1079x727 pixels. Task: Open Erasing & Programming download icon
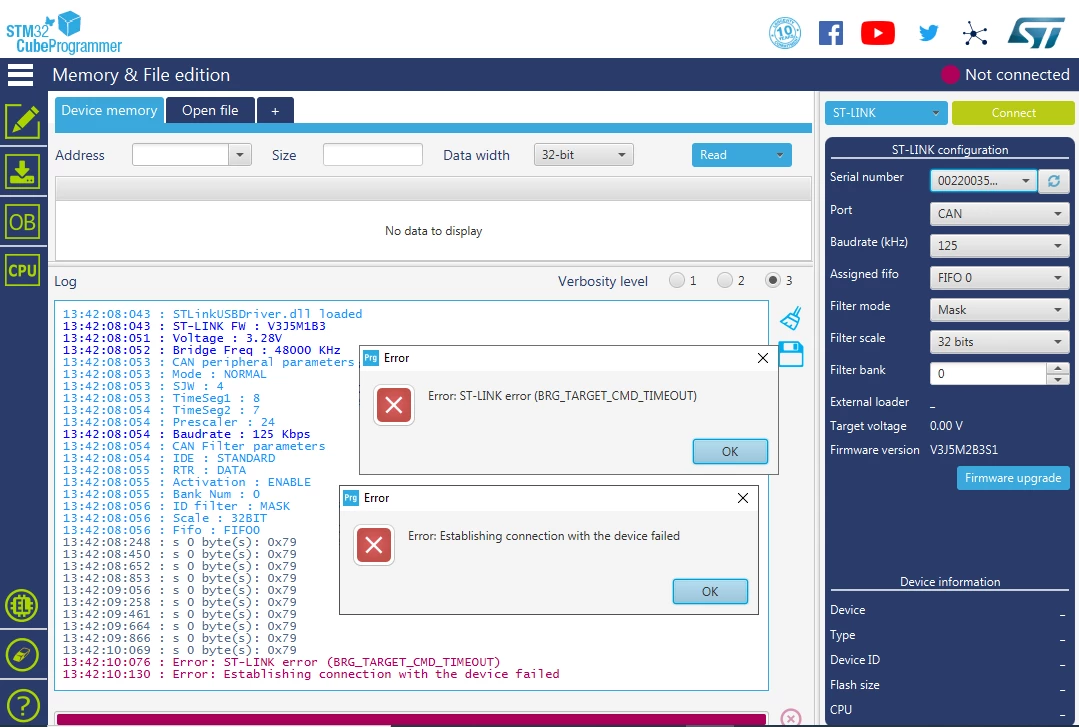pos(22,171)
